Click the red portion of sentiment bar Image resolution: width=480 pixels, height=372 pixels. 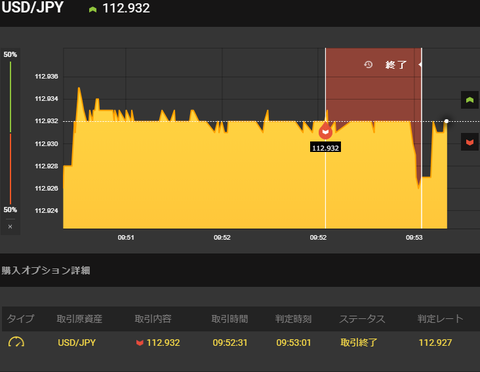coord(10,169)
